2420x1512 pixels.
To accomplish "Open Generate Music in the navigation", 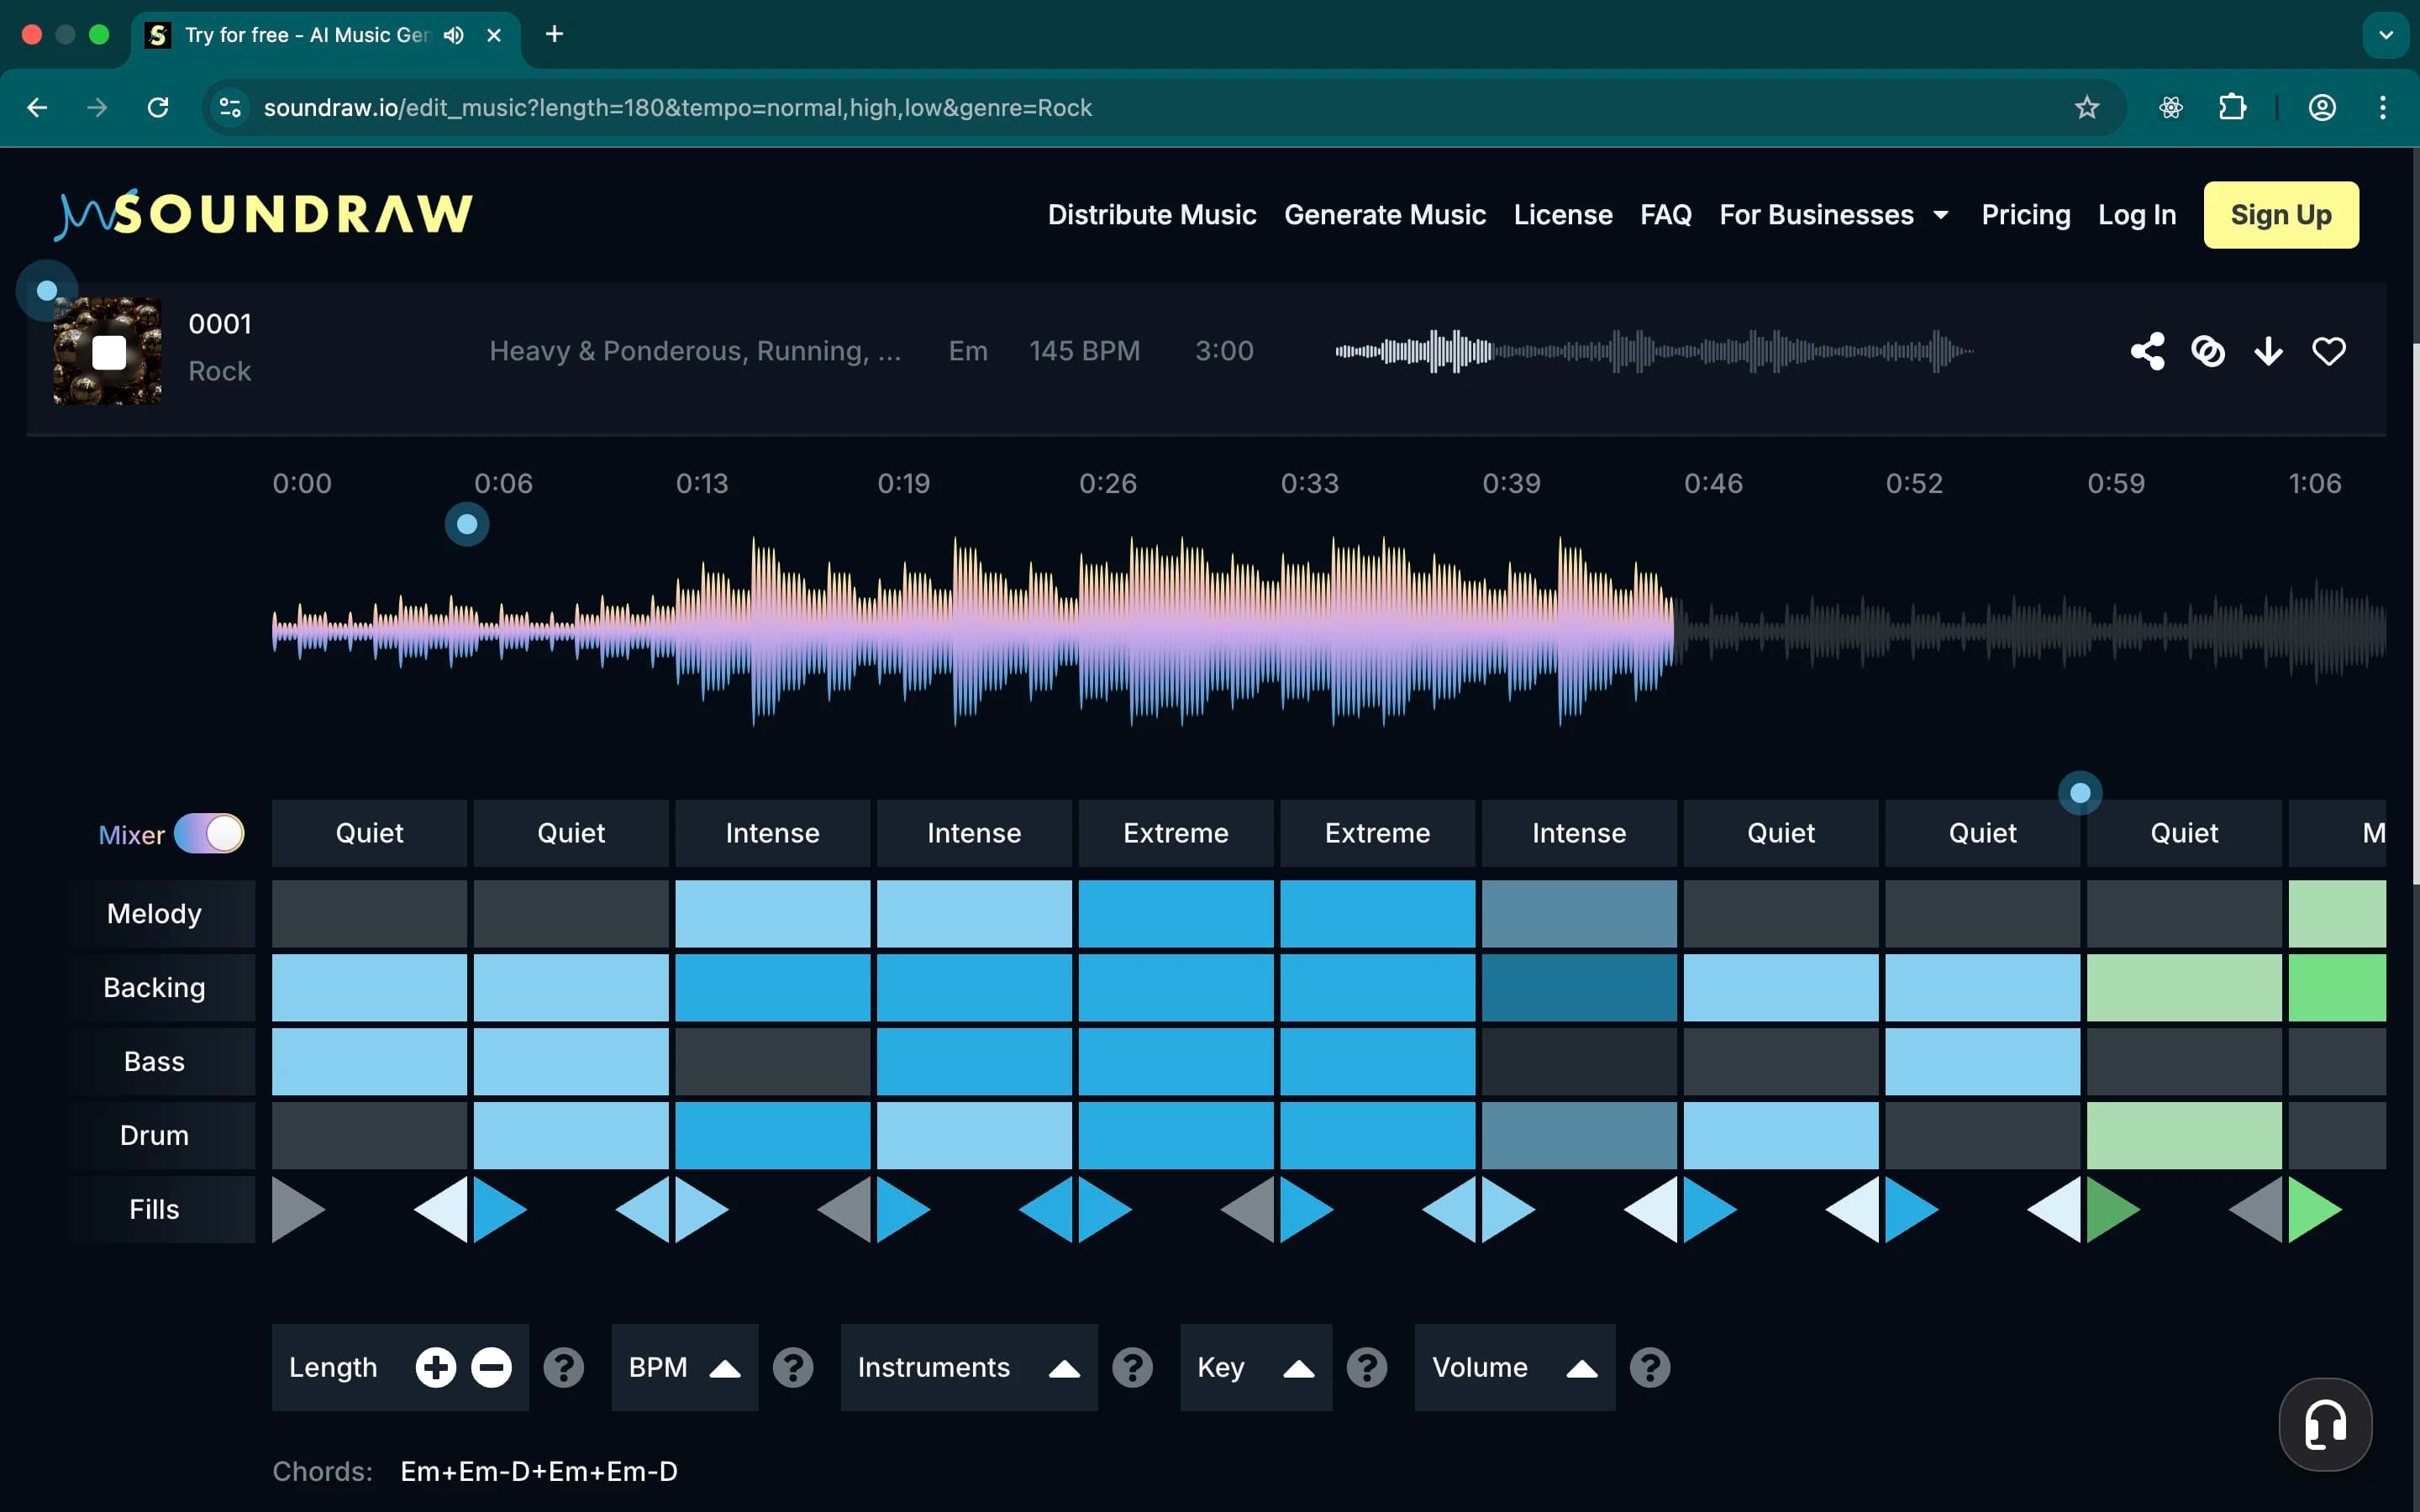I will pos(1385,214).
